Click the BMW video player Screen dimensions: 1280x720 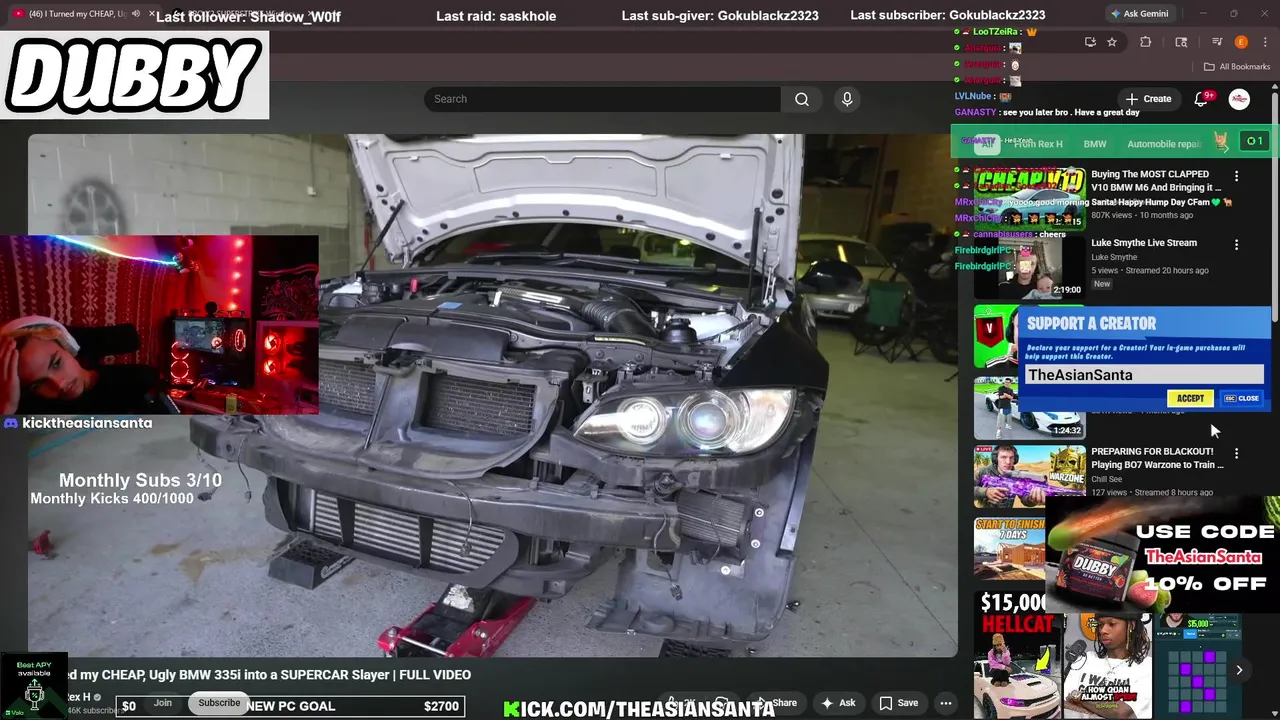(492, 395)
